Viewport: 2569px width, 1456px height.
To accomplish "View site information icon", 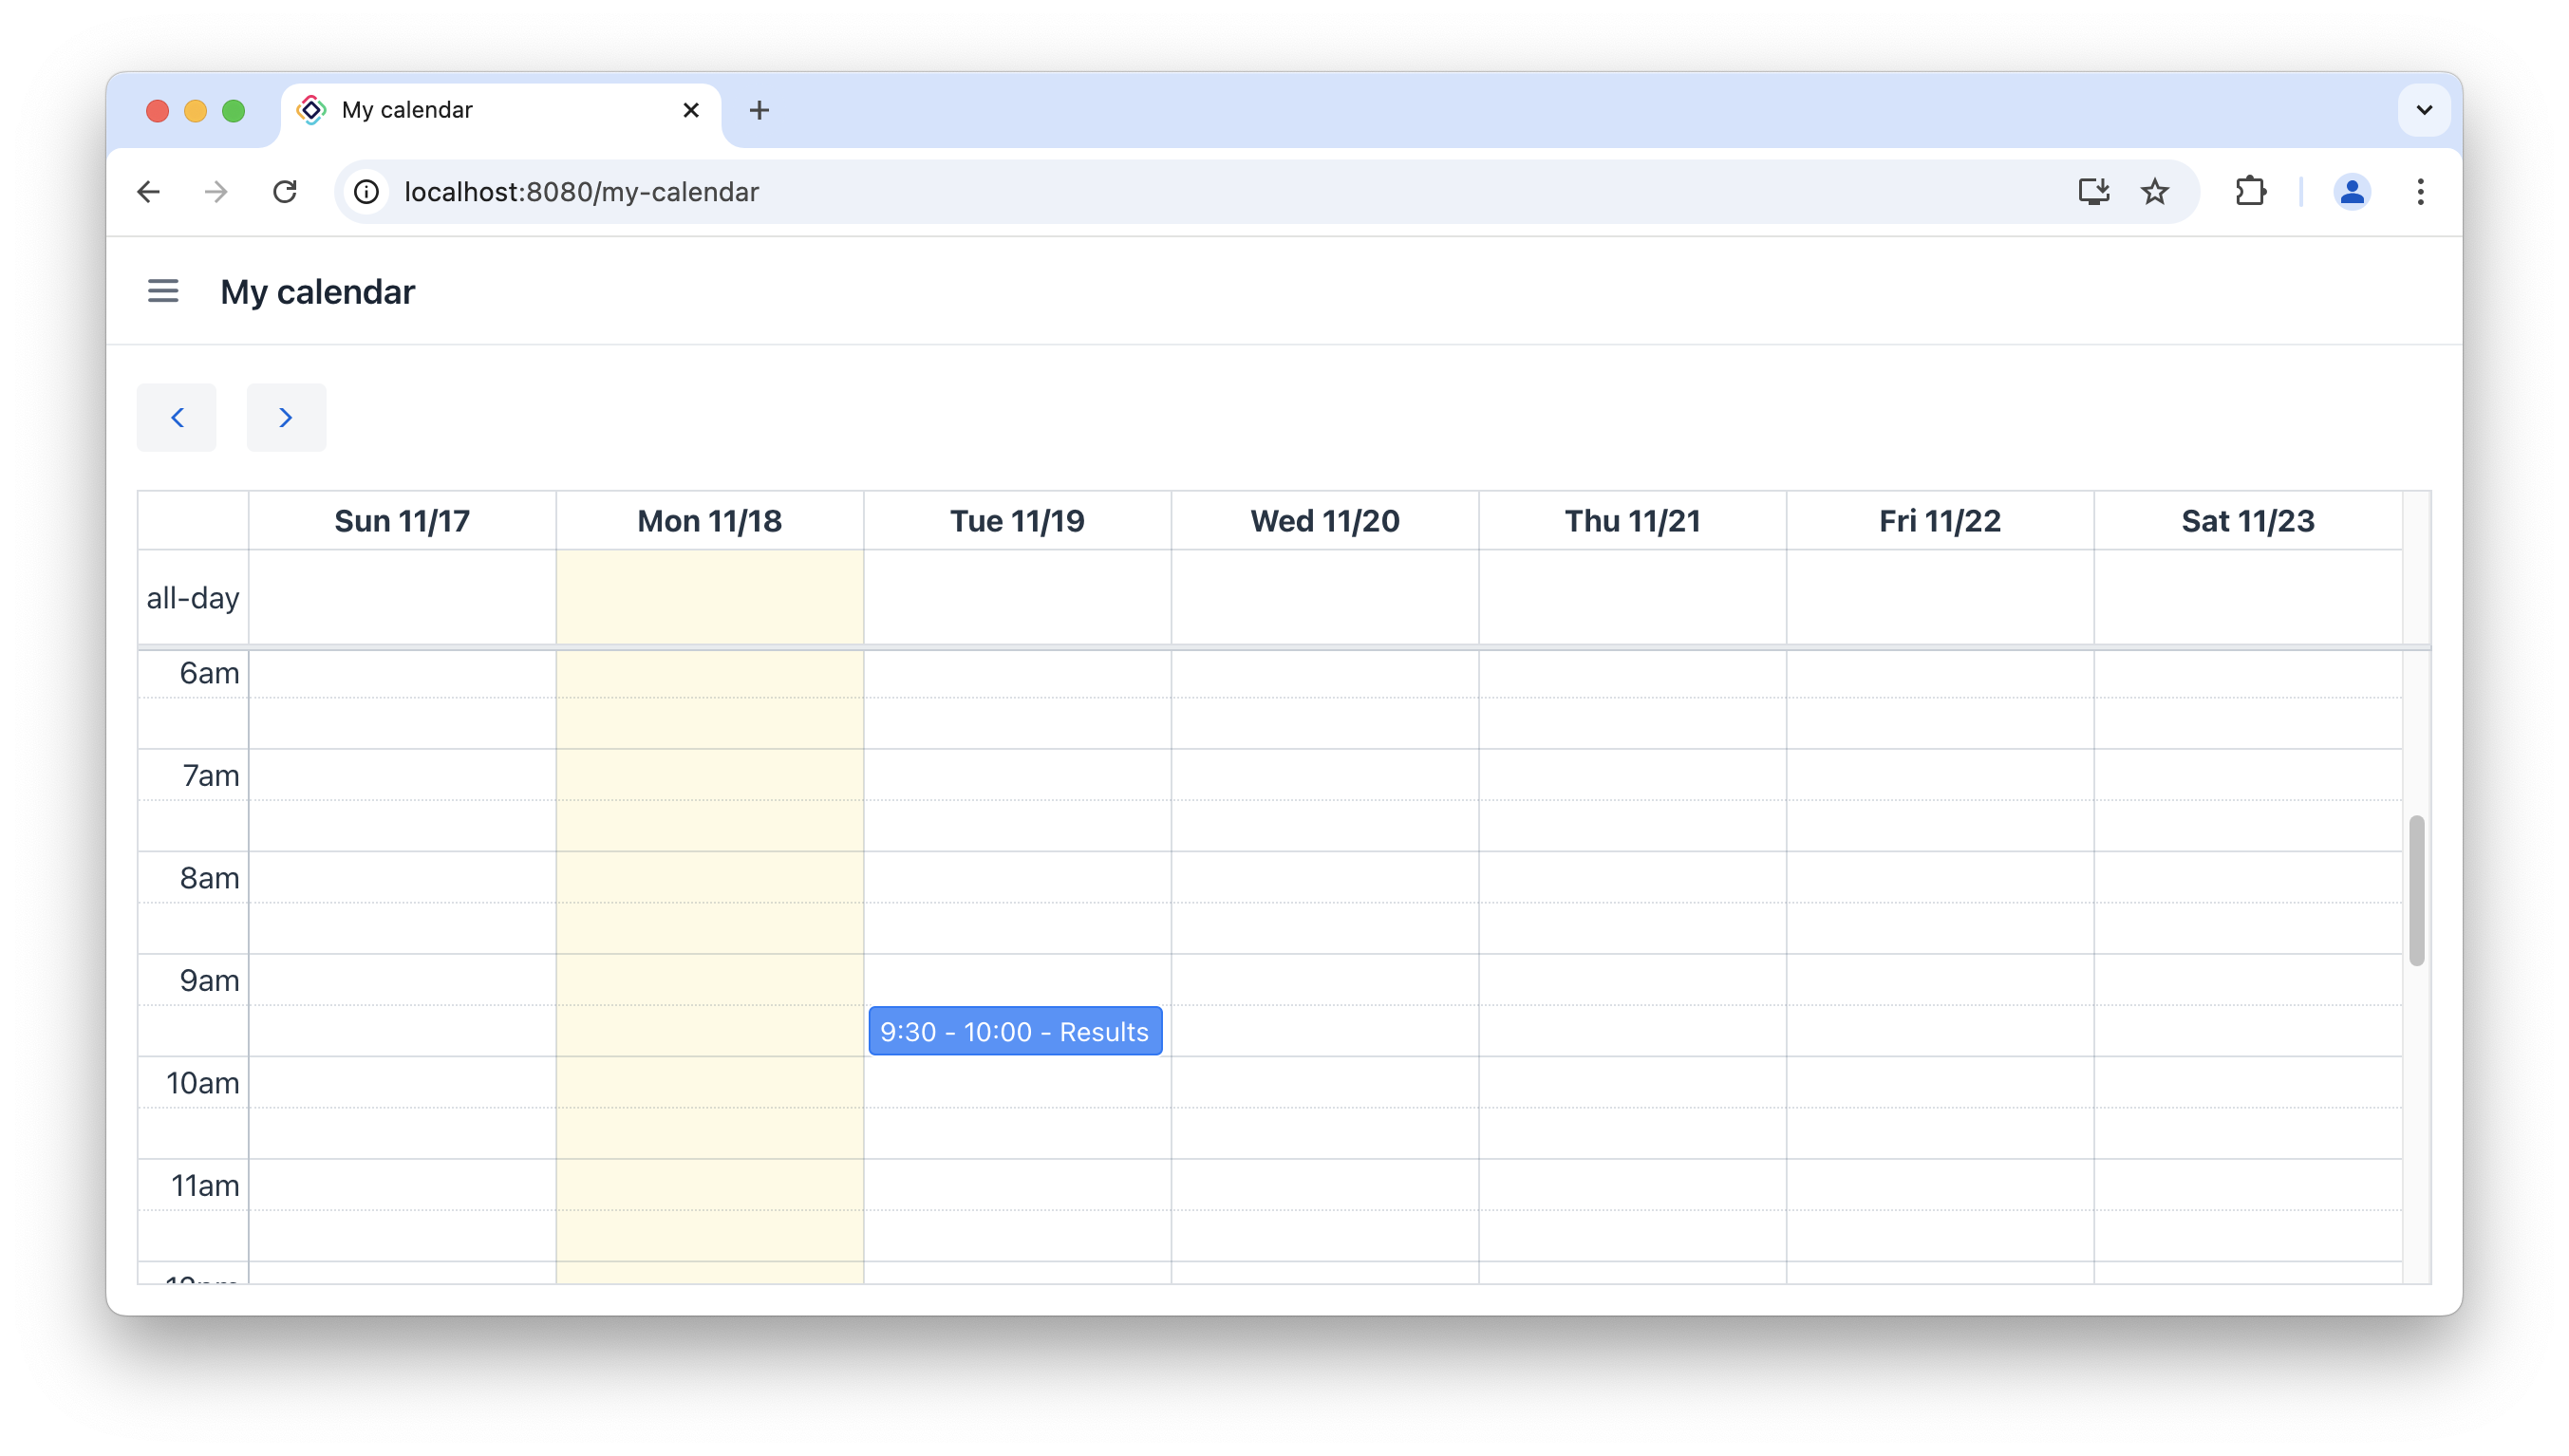I will tap(367, 192).
